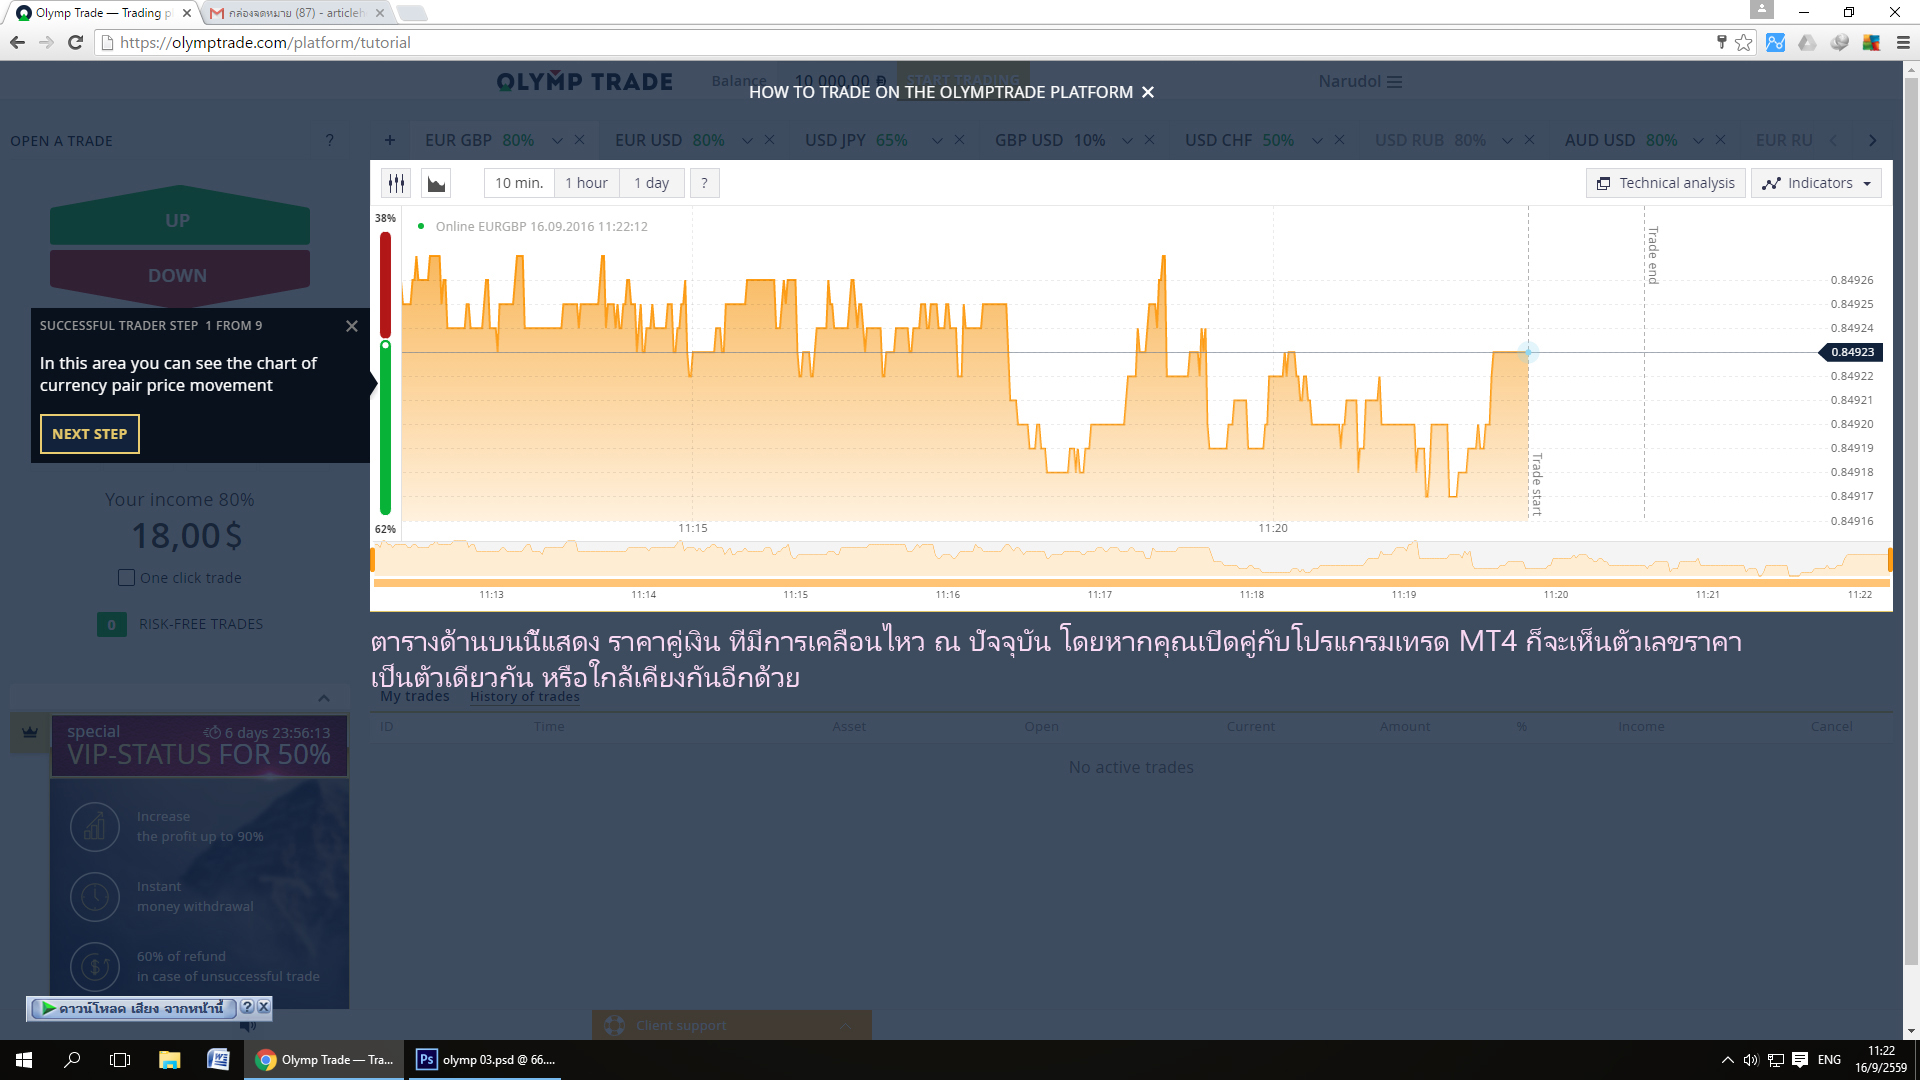Click the volume icon in the system tray
Screen dimensions: 1920x1080
pyautogui.click(x=1751, y=1060)
